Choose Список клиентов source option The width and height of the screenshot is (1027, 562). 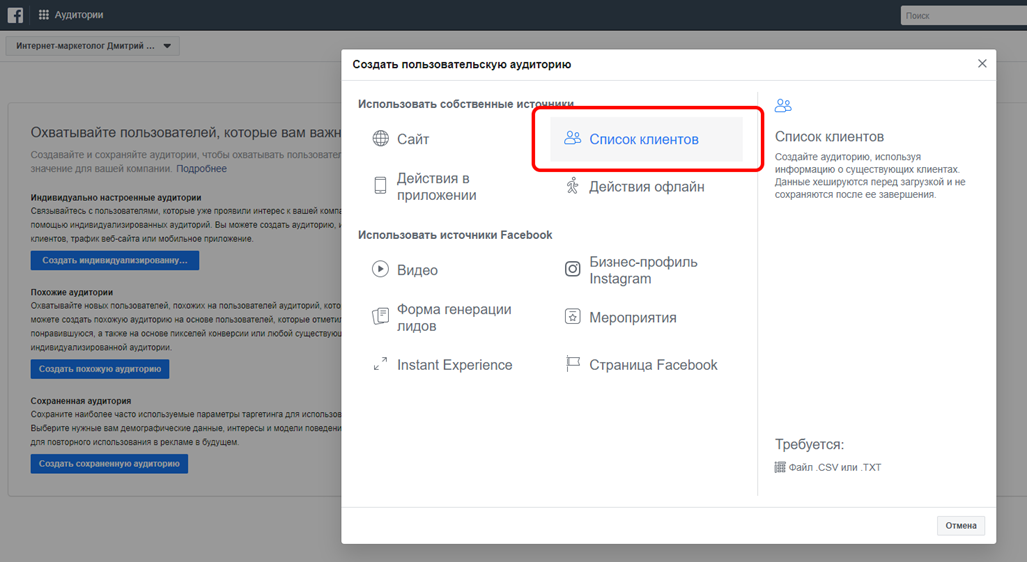pos(646,139)
